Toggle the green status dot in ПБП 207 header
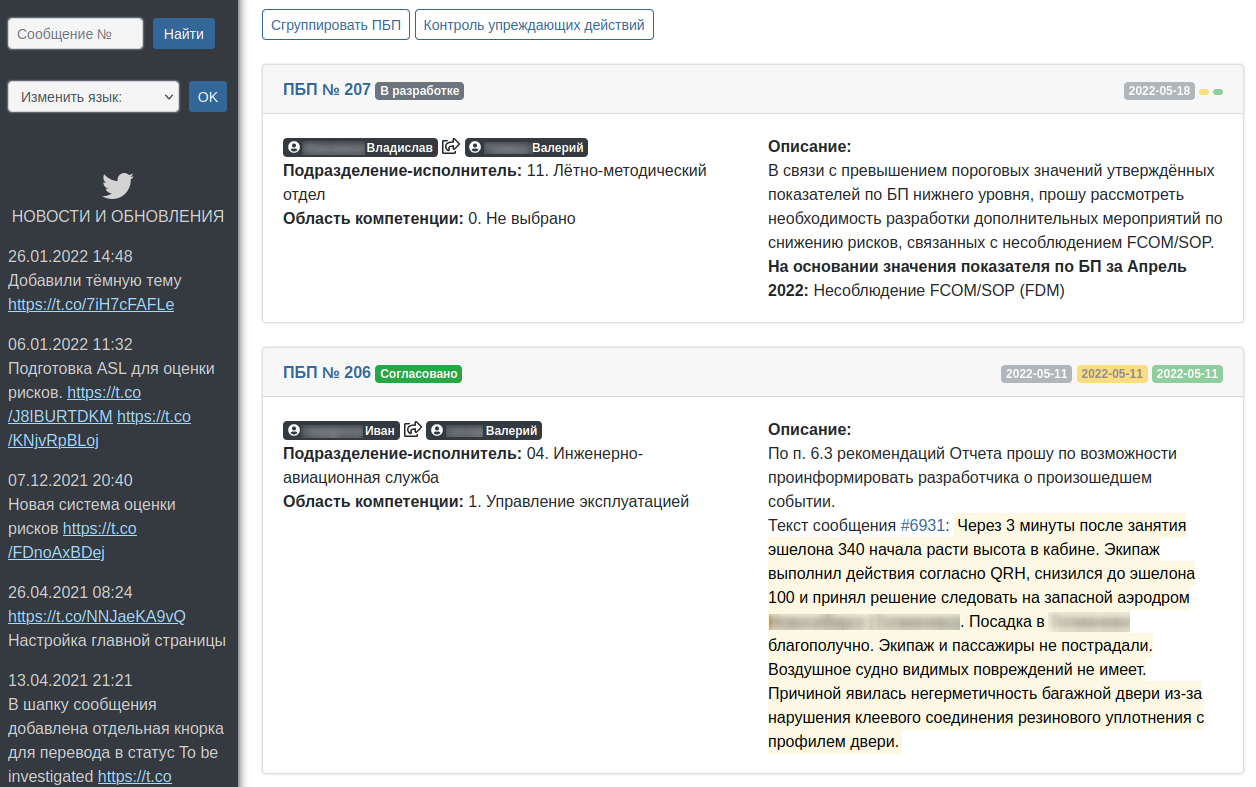The height and width of the screenshot is (787, 1256). click(x=1217, y=91)
